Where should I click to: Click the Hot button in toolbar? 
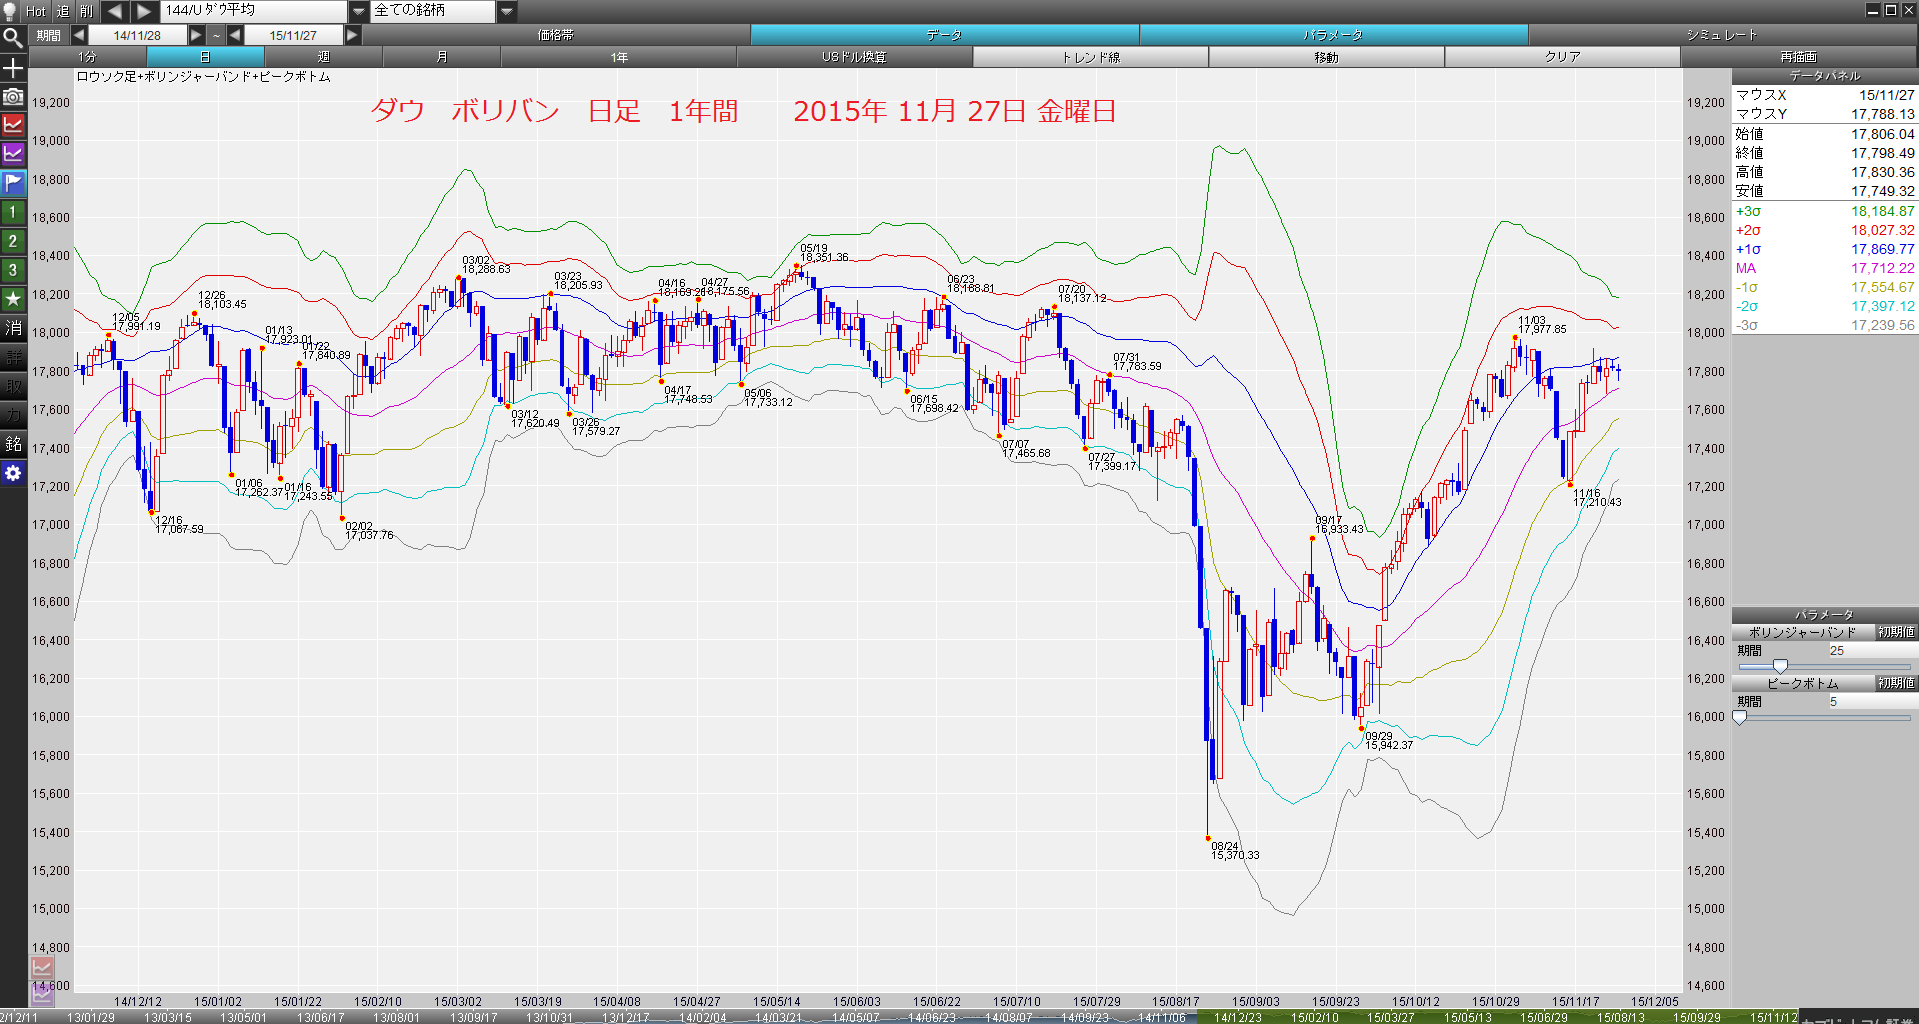[36, 11]
